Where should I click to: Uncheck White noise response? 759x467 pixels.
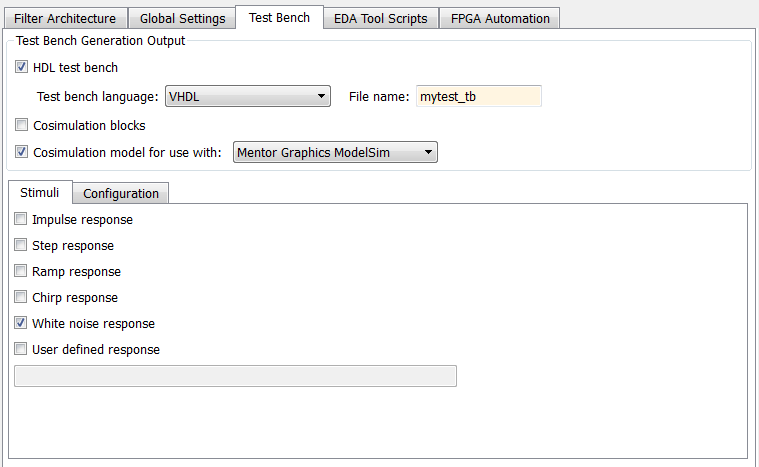coord(21,323)
